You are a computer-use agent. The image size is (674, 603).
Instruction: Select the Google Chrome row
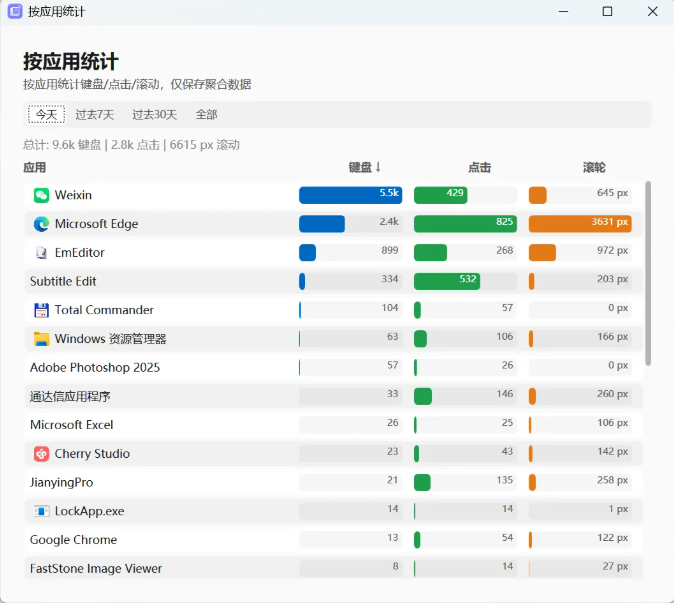(334, 540)
